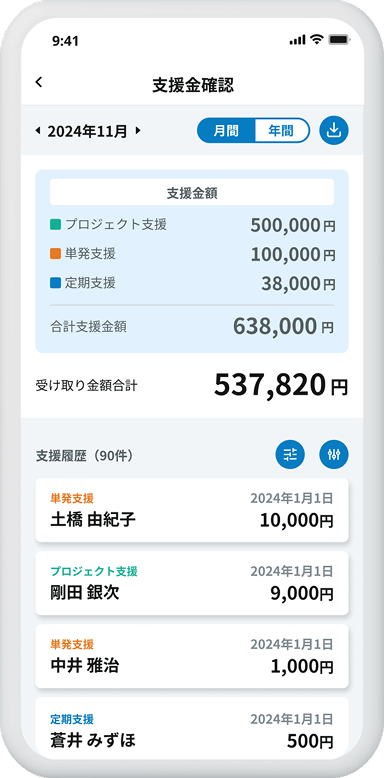Open the 中井 雅治 support history card
384x778 pixels.
point(192,656)
